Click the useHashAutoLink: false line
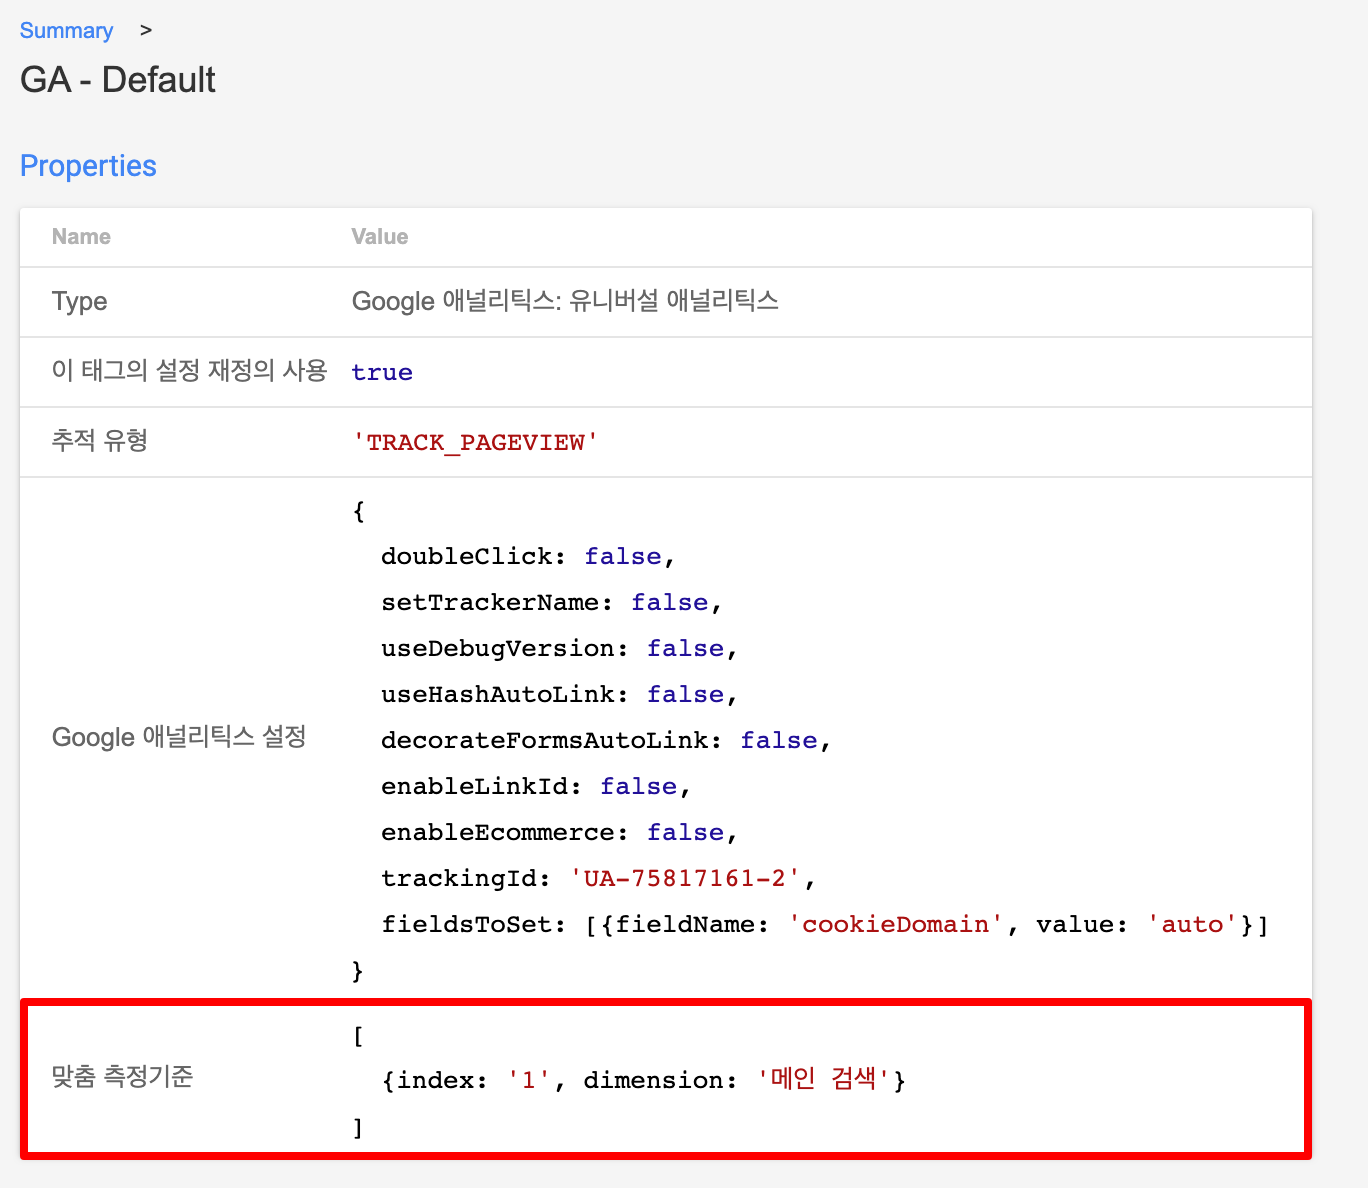1368x1188 pixels. [559, 694]
